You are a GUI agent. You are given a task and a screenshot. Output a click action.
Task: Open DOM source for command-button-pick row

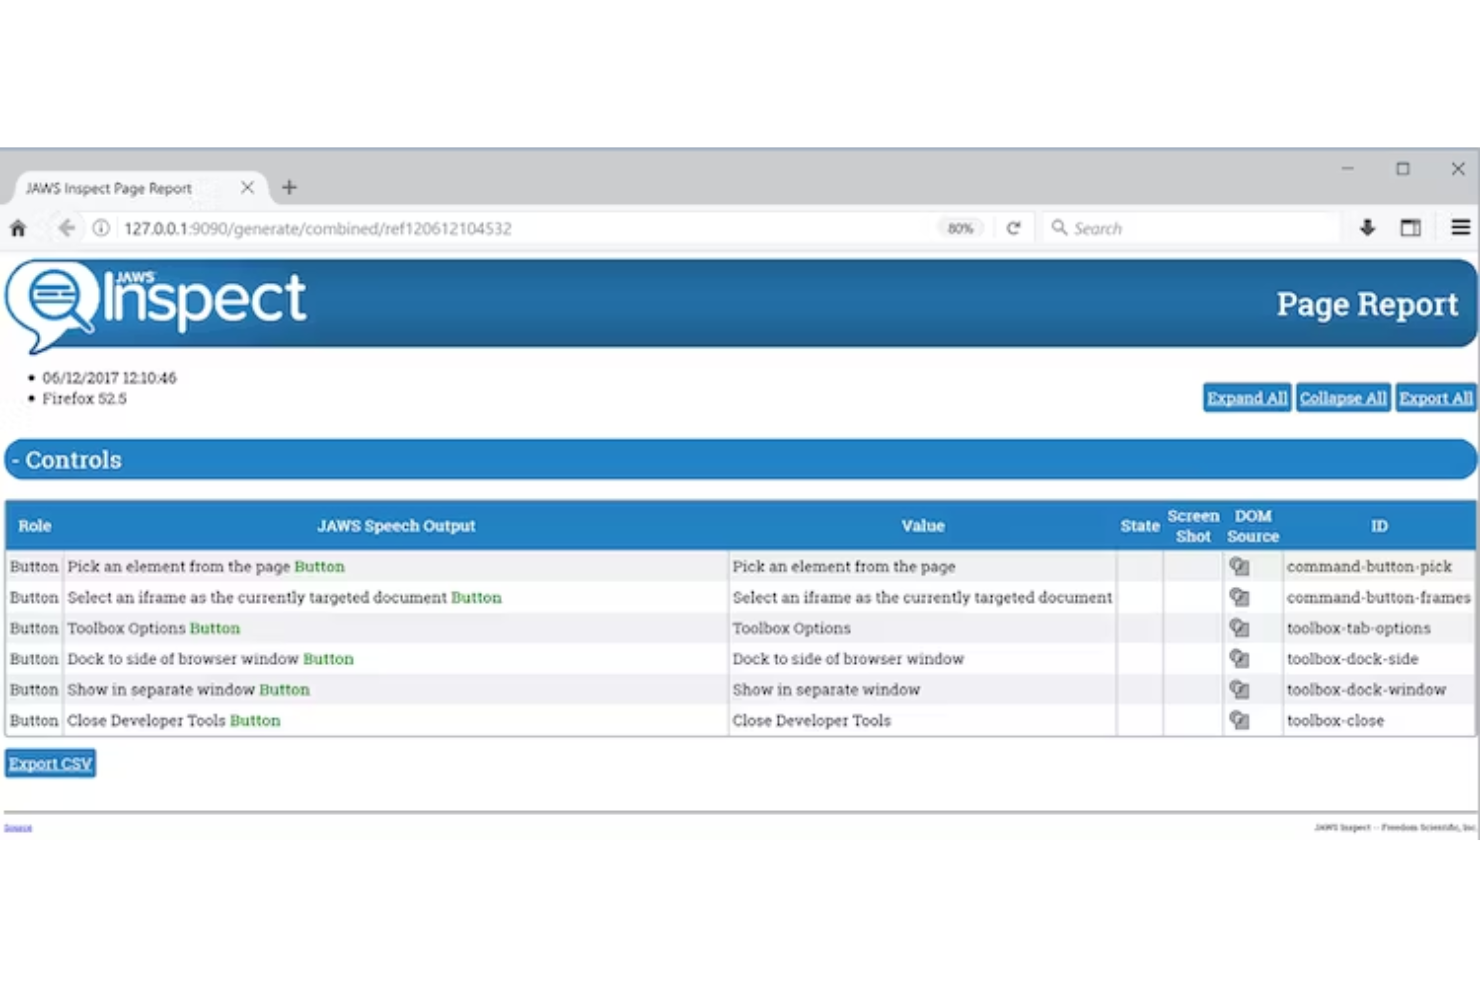click(x=1239, y=566)
